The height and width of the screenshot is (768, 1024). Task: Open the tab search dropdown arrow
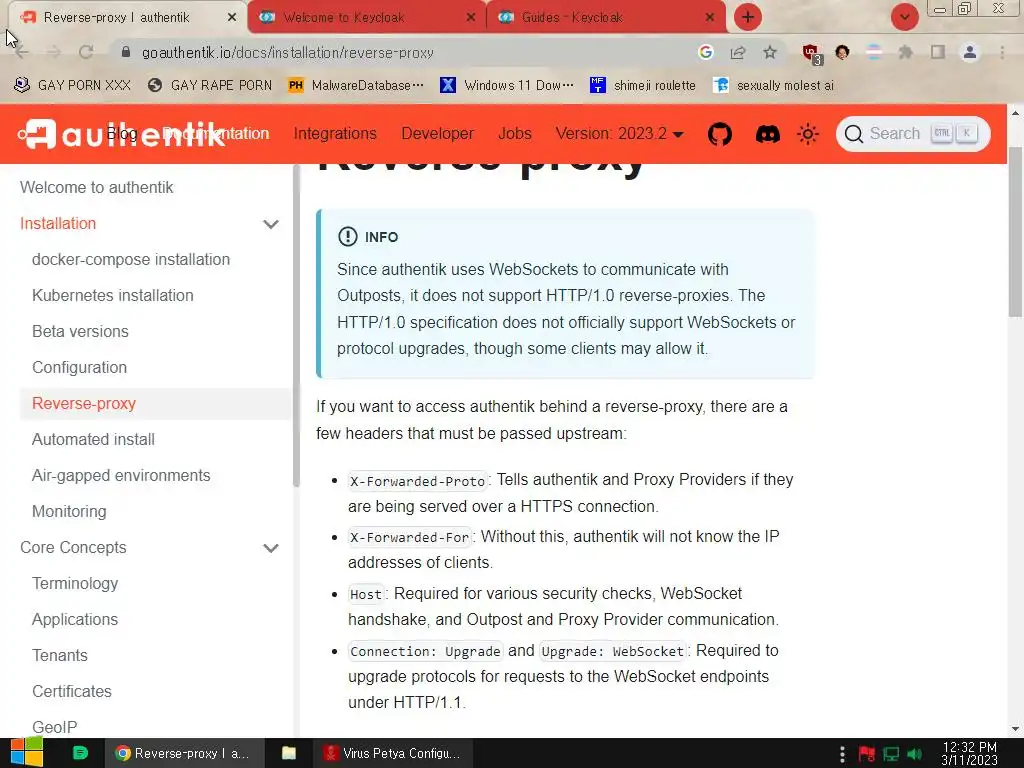coord(904,17)
